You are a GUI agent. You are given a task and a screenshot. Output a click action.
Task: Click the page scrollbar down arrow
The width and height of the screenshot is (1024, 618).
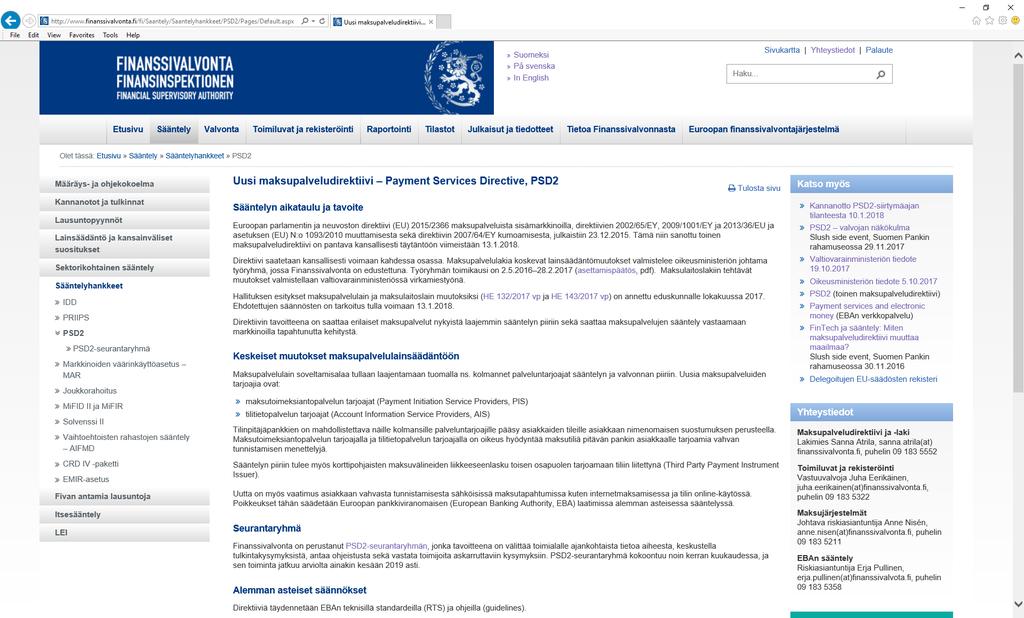[1017, 604]
